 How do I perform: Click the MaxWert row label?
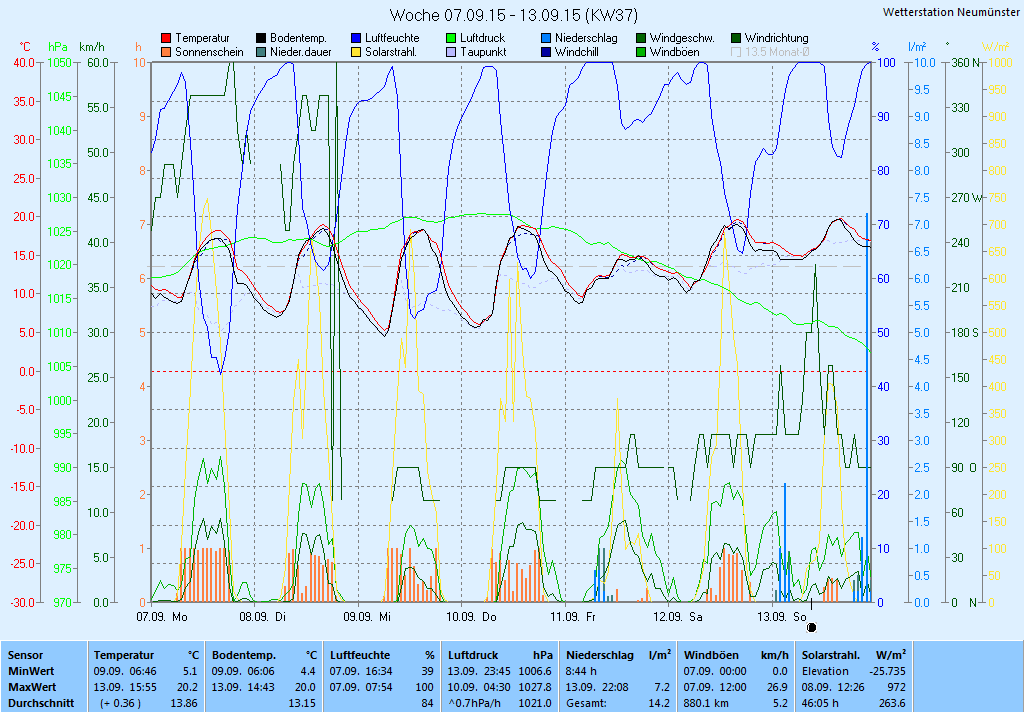(x=32, y=687)
